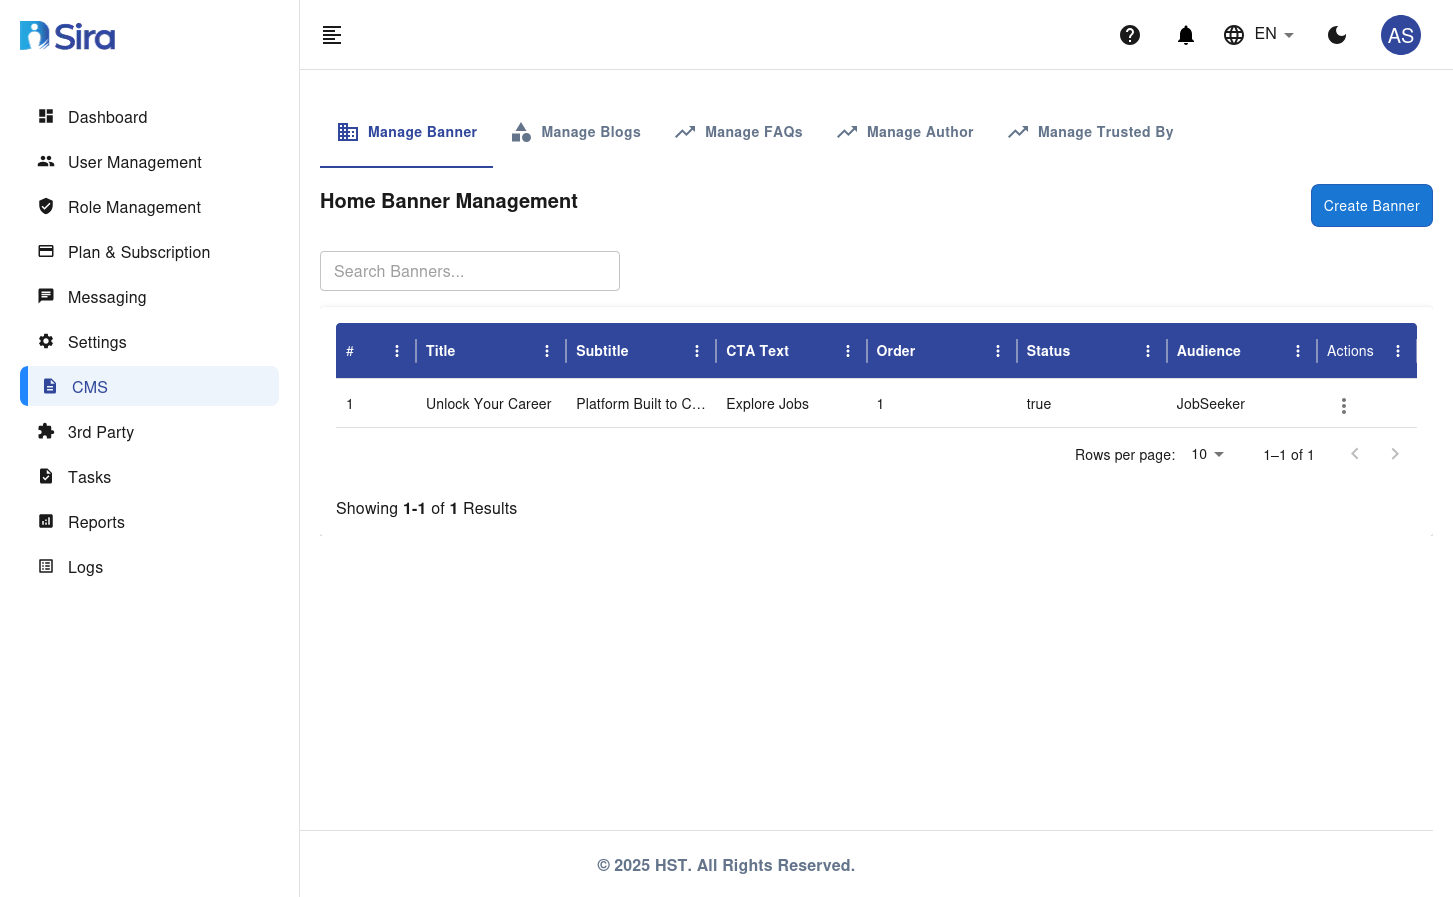Expand the rows per page dropdown

click(1207, 454)
